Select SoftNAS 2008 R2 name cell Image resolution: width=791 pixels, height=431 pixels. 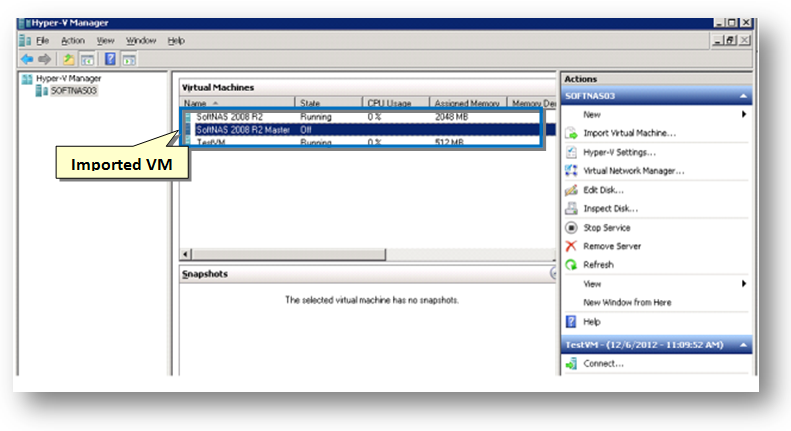click(230, 117)
